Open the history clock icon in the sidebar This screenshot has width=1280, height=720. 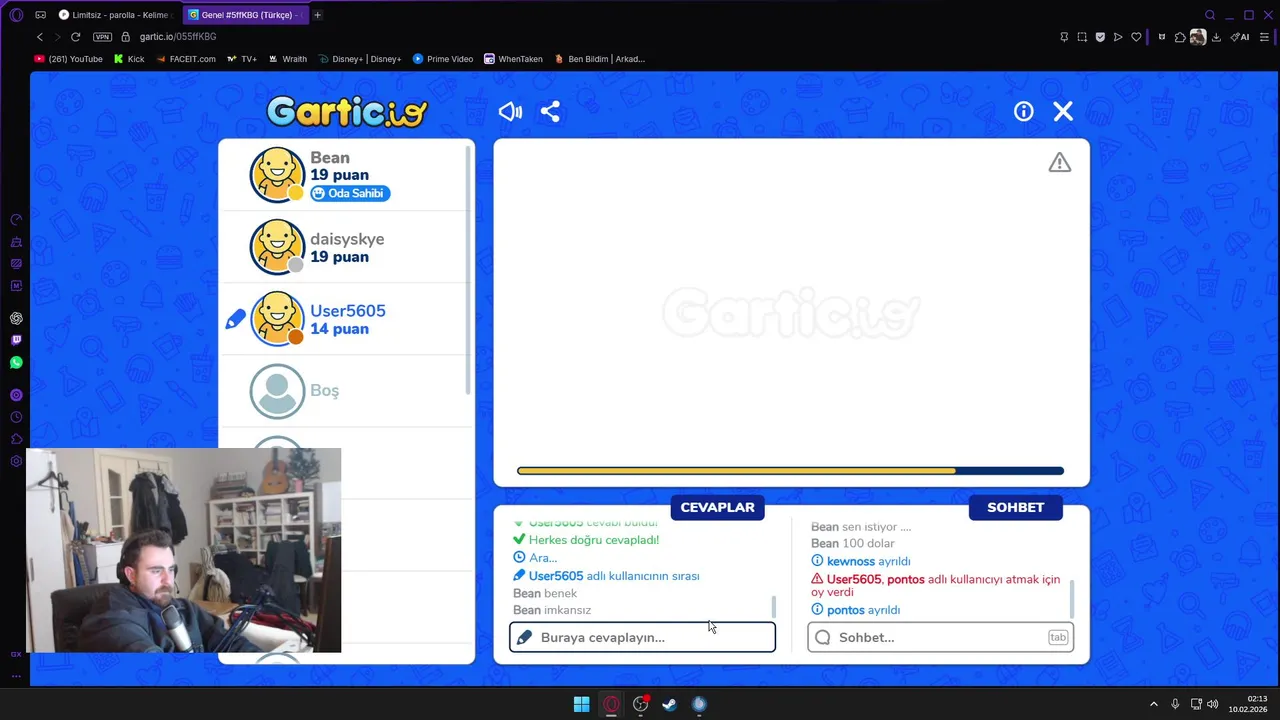click(16, 417)
